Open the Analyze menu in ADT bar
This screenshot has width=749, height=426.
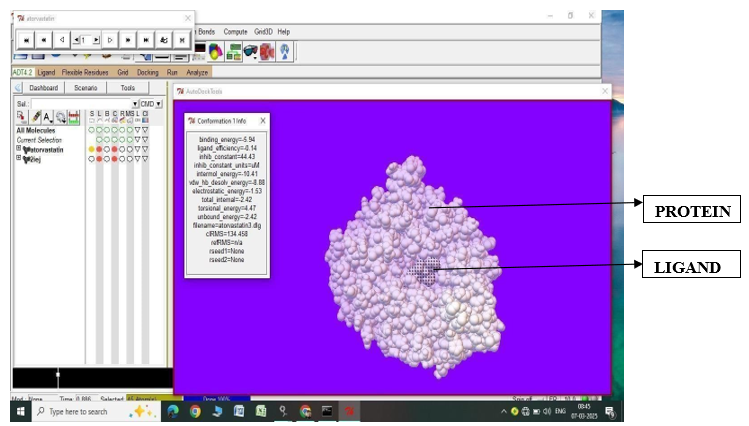(x=197, y=72)
